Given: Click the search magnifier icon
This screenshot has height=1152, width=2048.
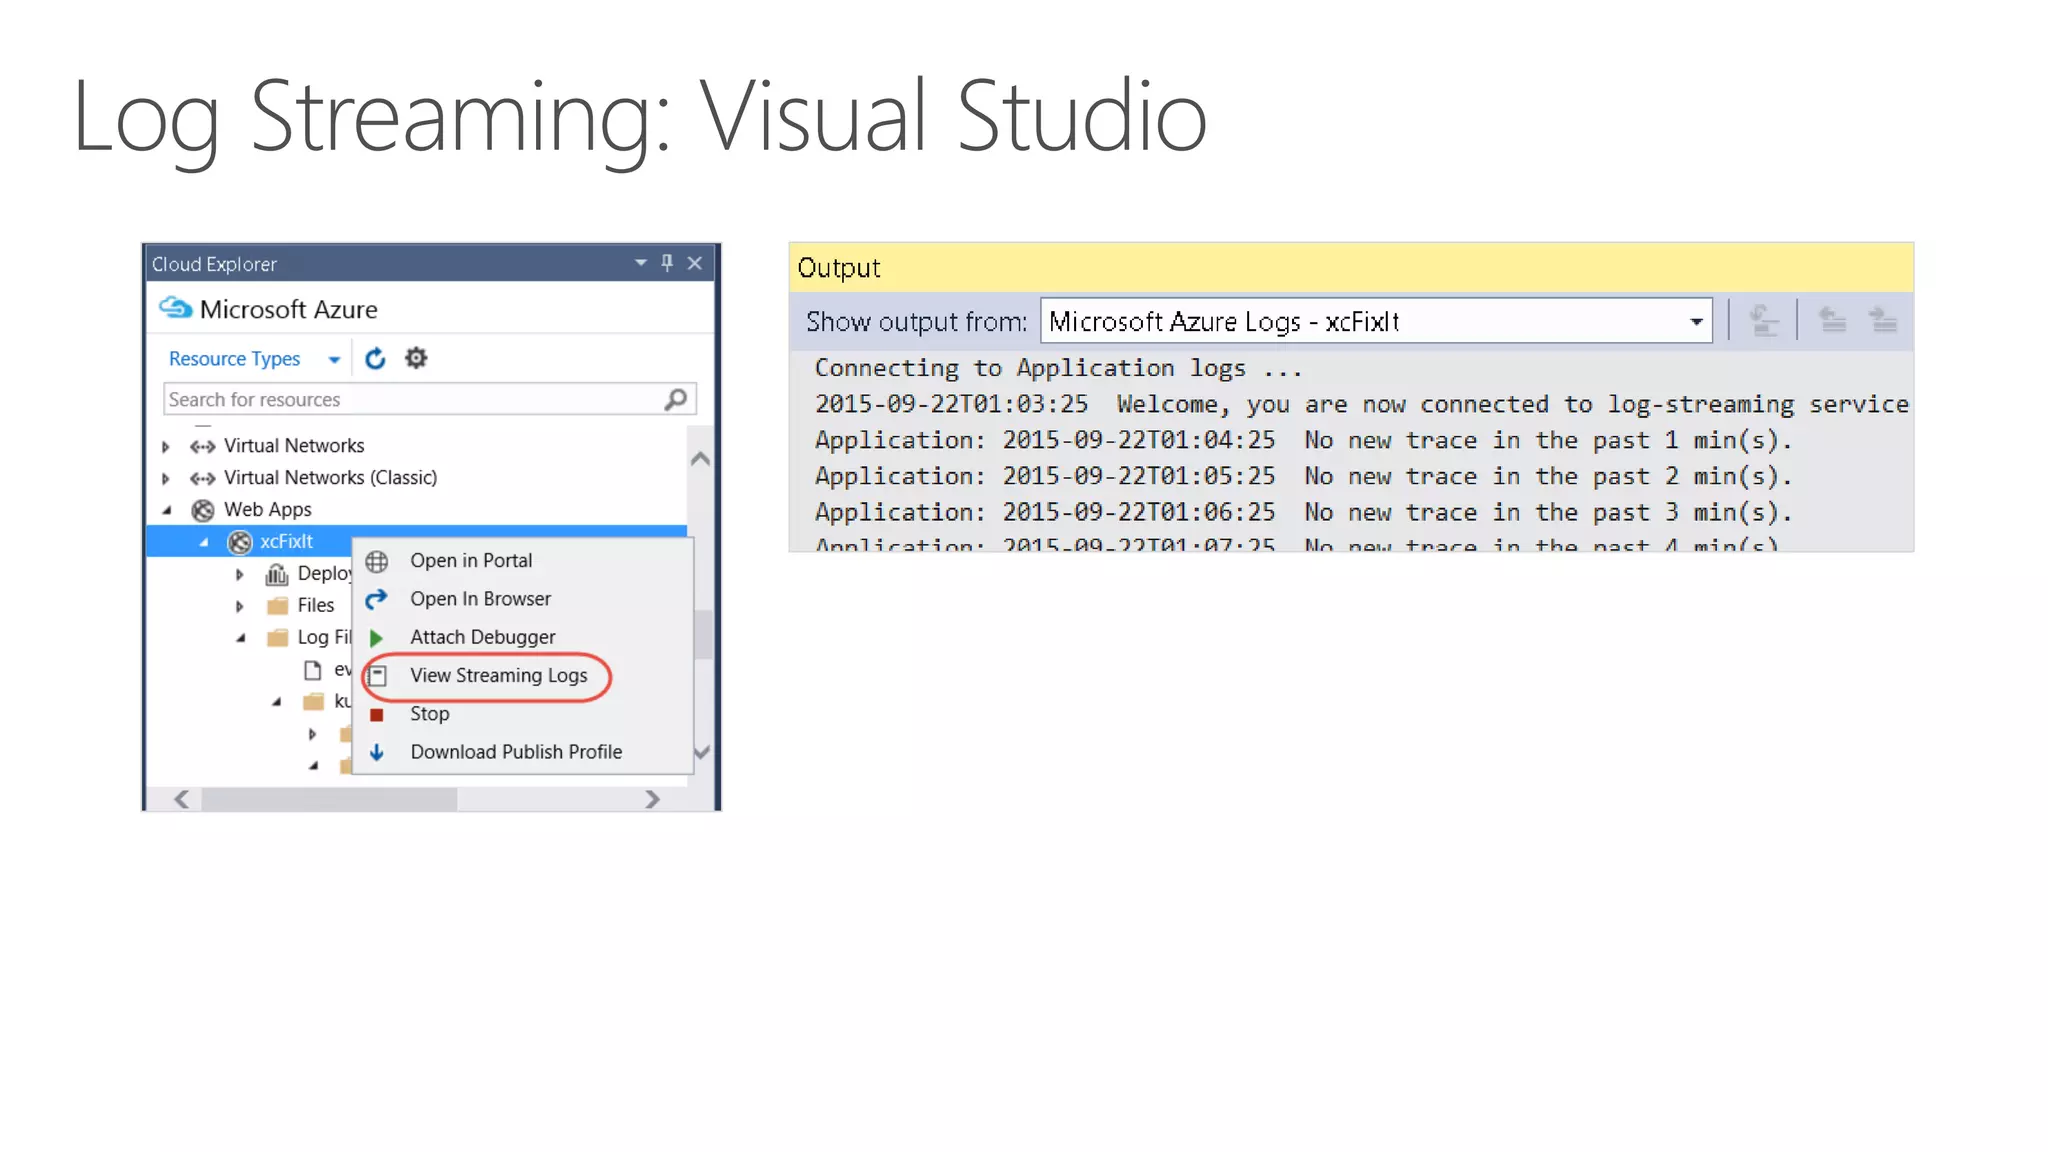Looking at the screenshot, I should click(676, 399).
